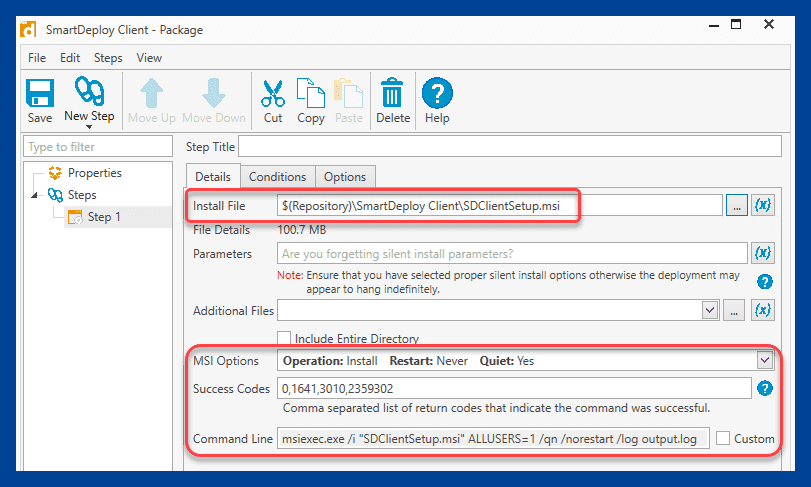Collapse the Steps tree node arrow
Screen dimensions: 811x487
coord(35,195)
